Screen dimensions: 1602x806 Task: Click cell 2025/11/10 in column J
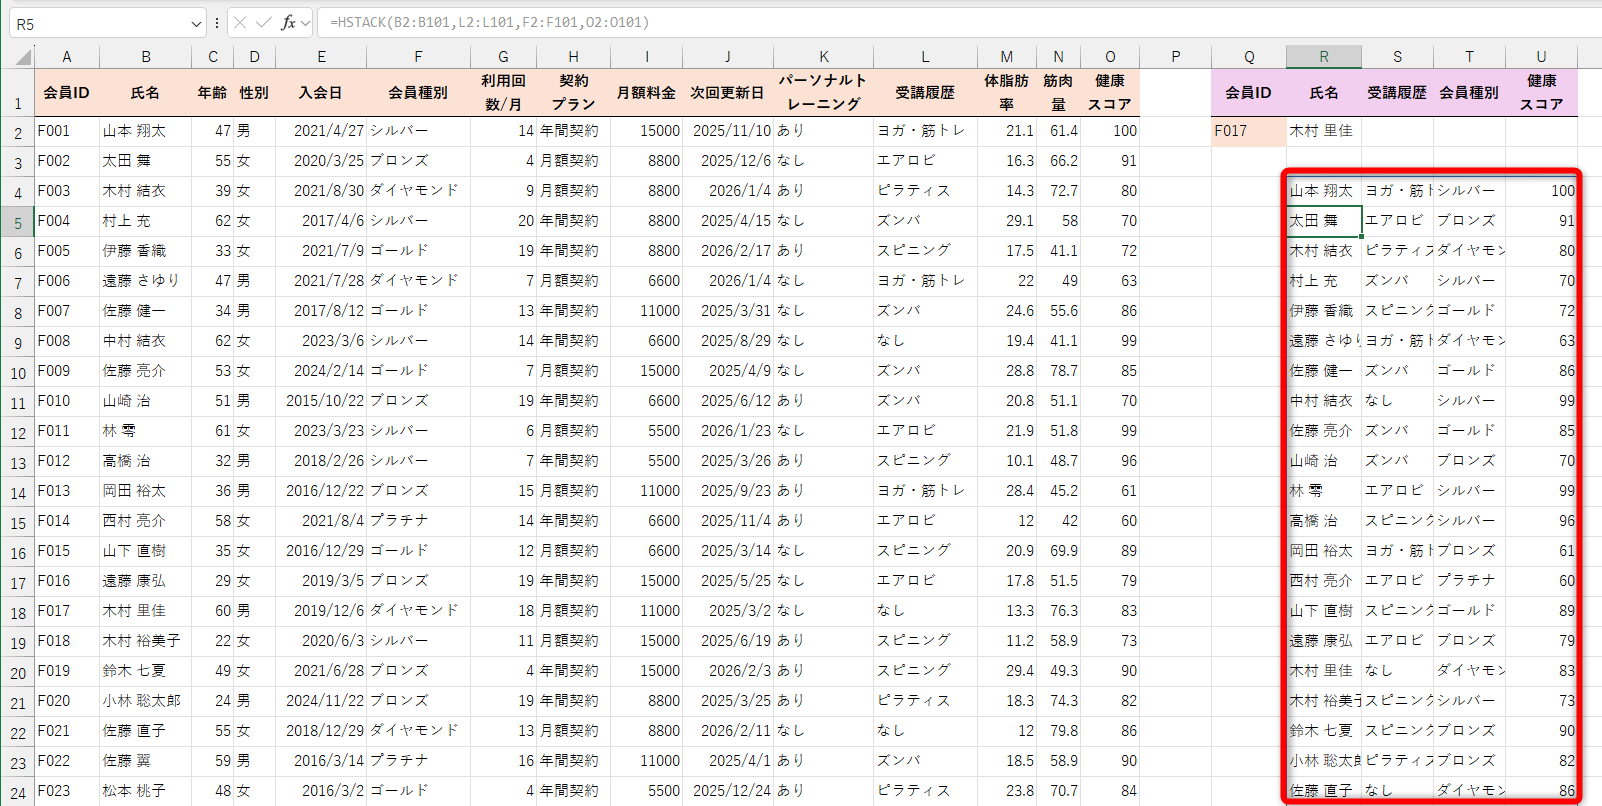(x=727, y=131)
